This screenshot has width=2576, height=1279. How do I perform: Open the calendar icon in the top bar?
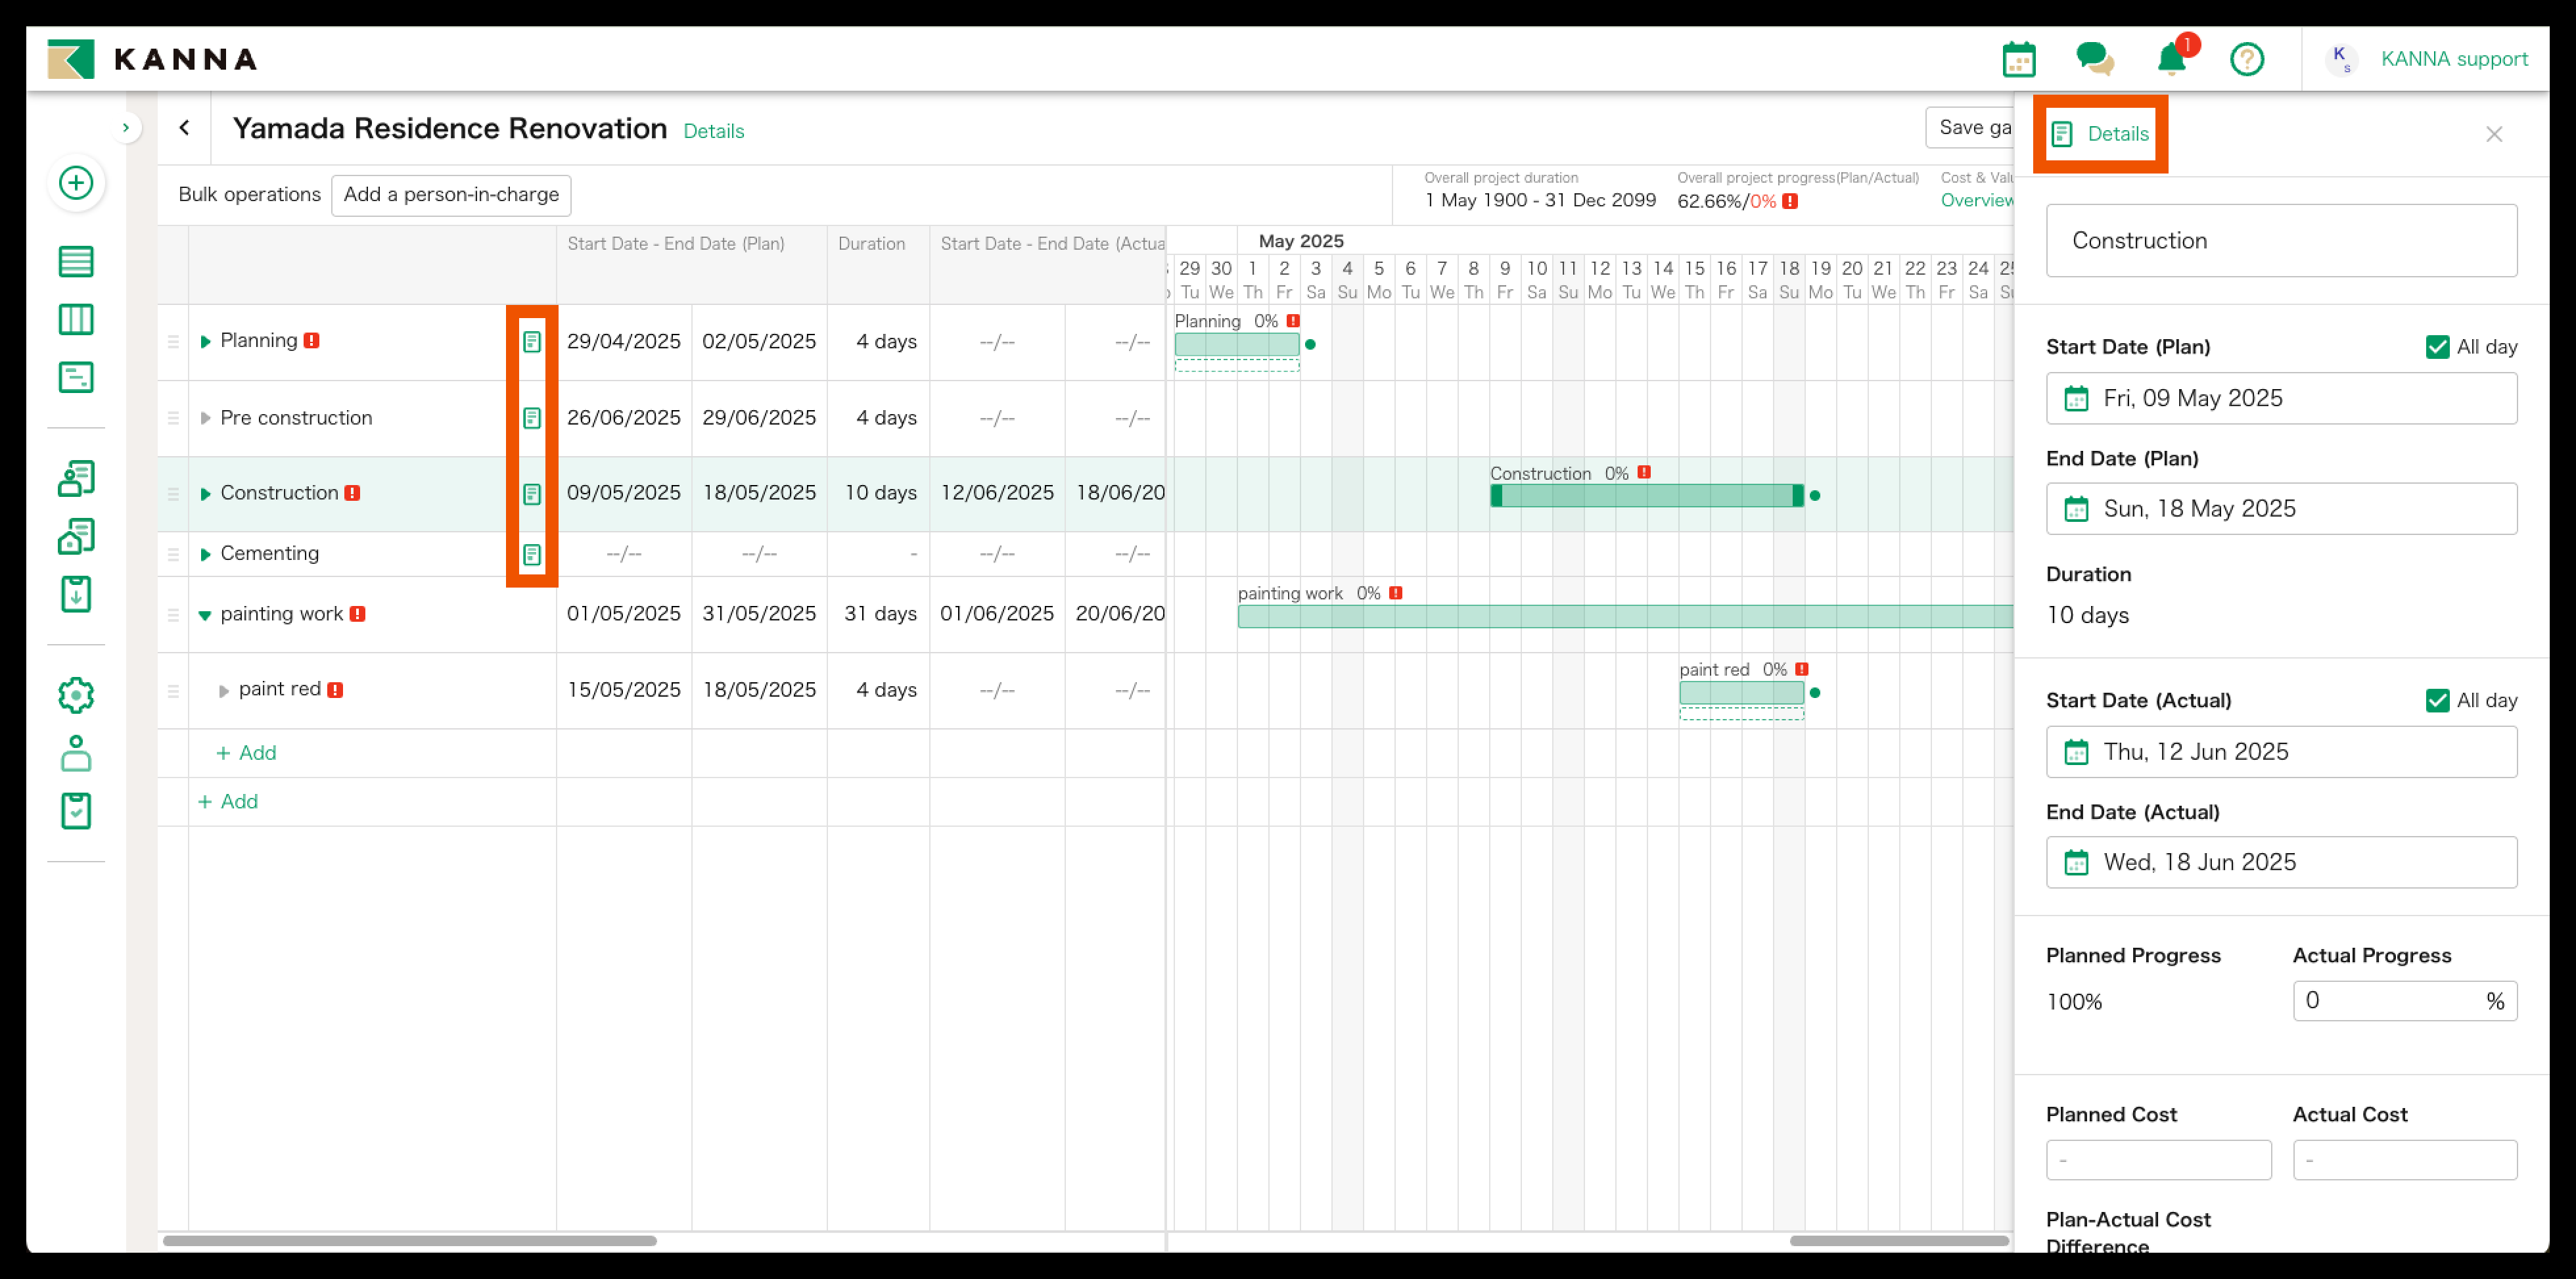[x=2019, y=59]
